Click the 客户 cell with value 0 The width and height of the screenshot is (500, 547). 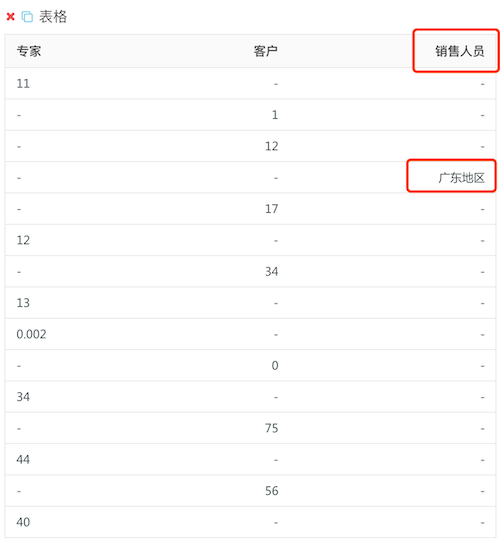point(275,366)
